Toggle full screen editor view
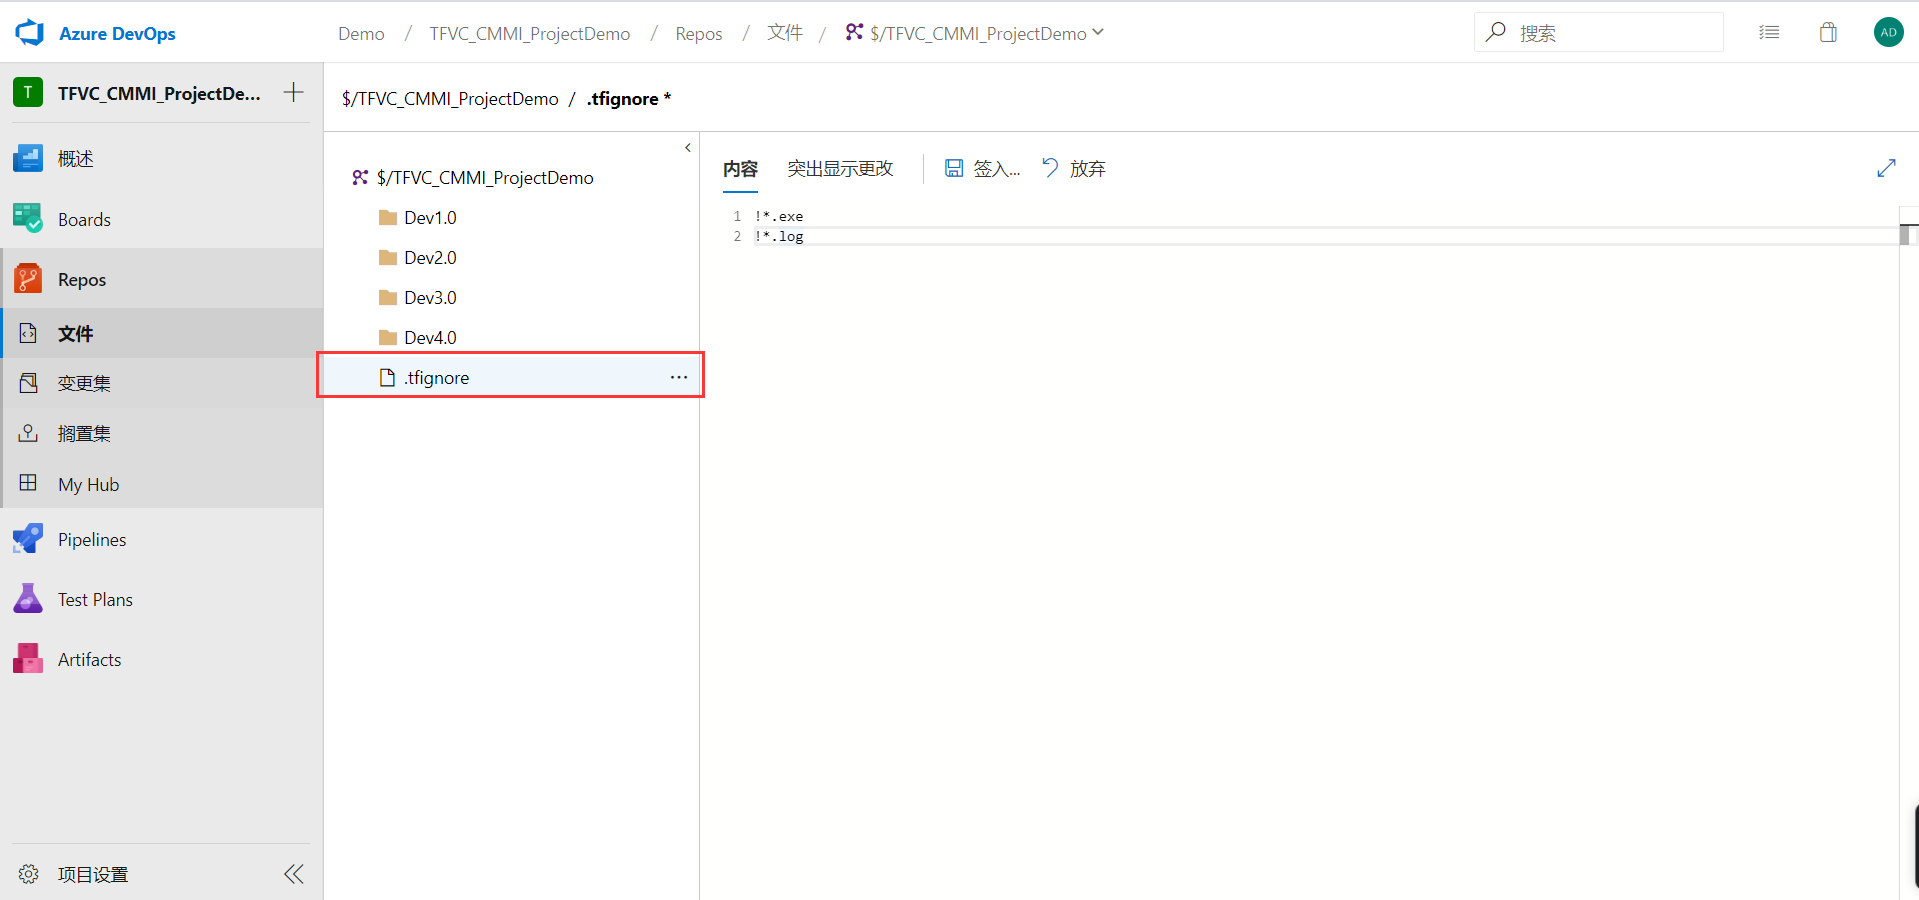Screen dimensions: 1919x900 pos(1886,168)
